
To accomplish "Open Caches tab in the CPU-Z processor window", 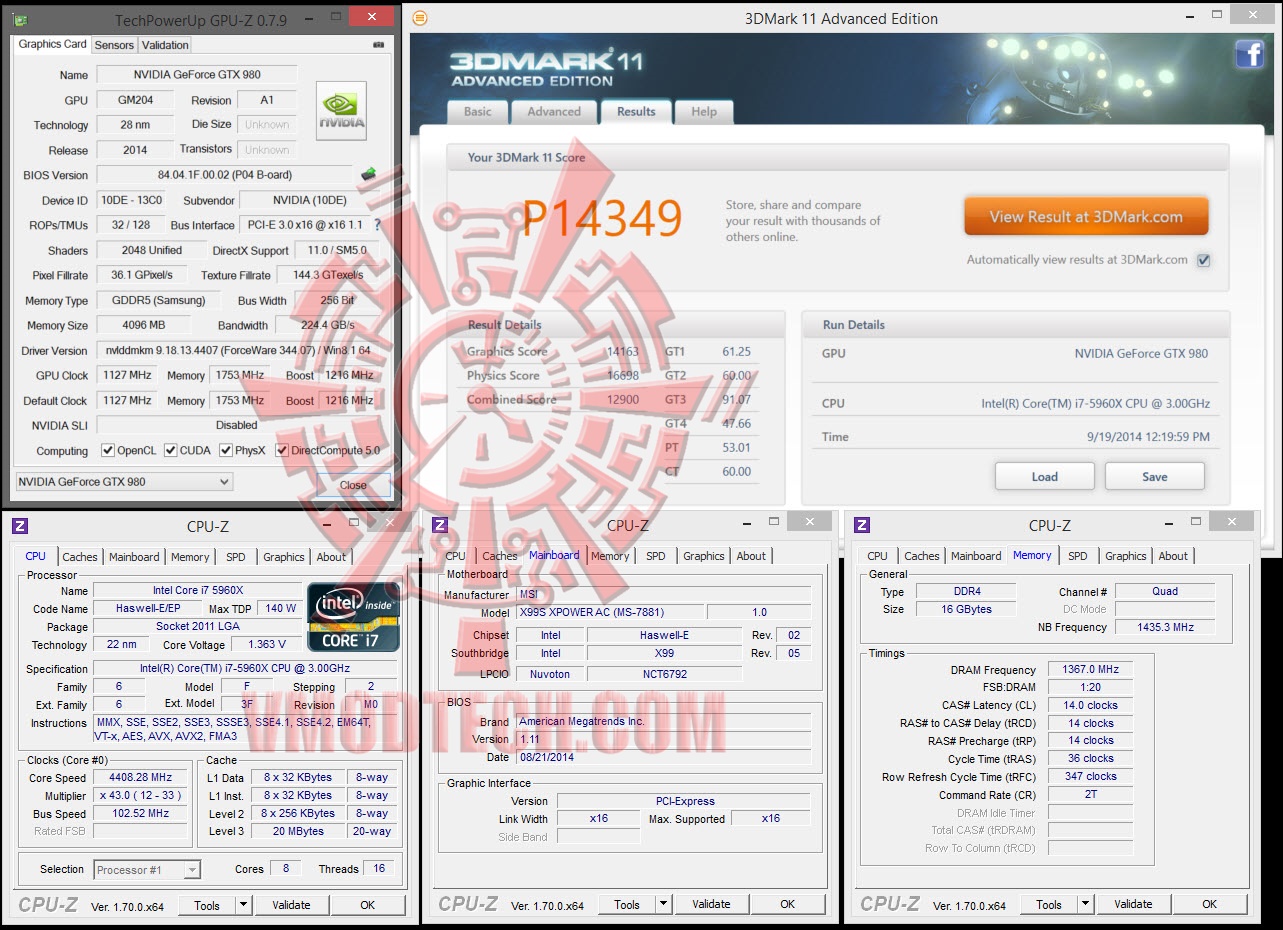I will point(80,557).
